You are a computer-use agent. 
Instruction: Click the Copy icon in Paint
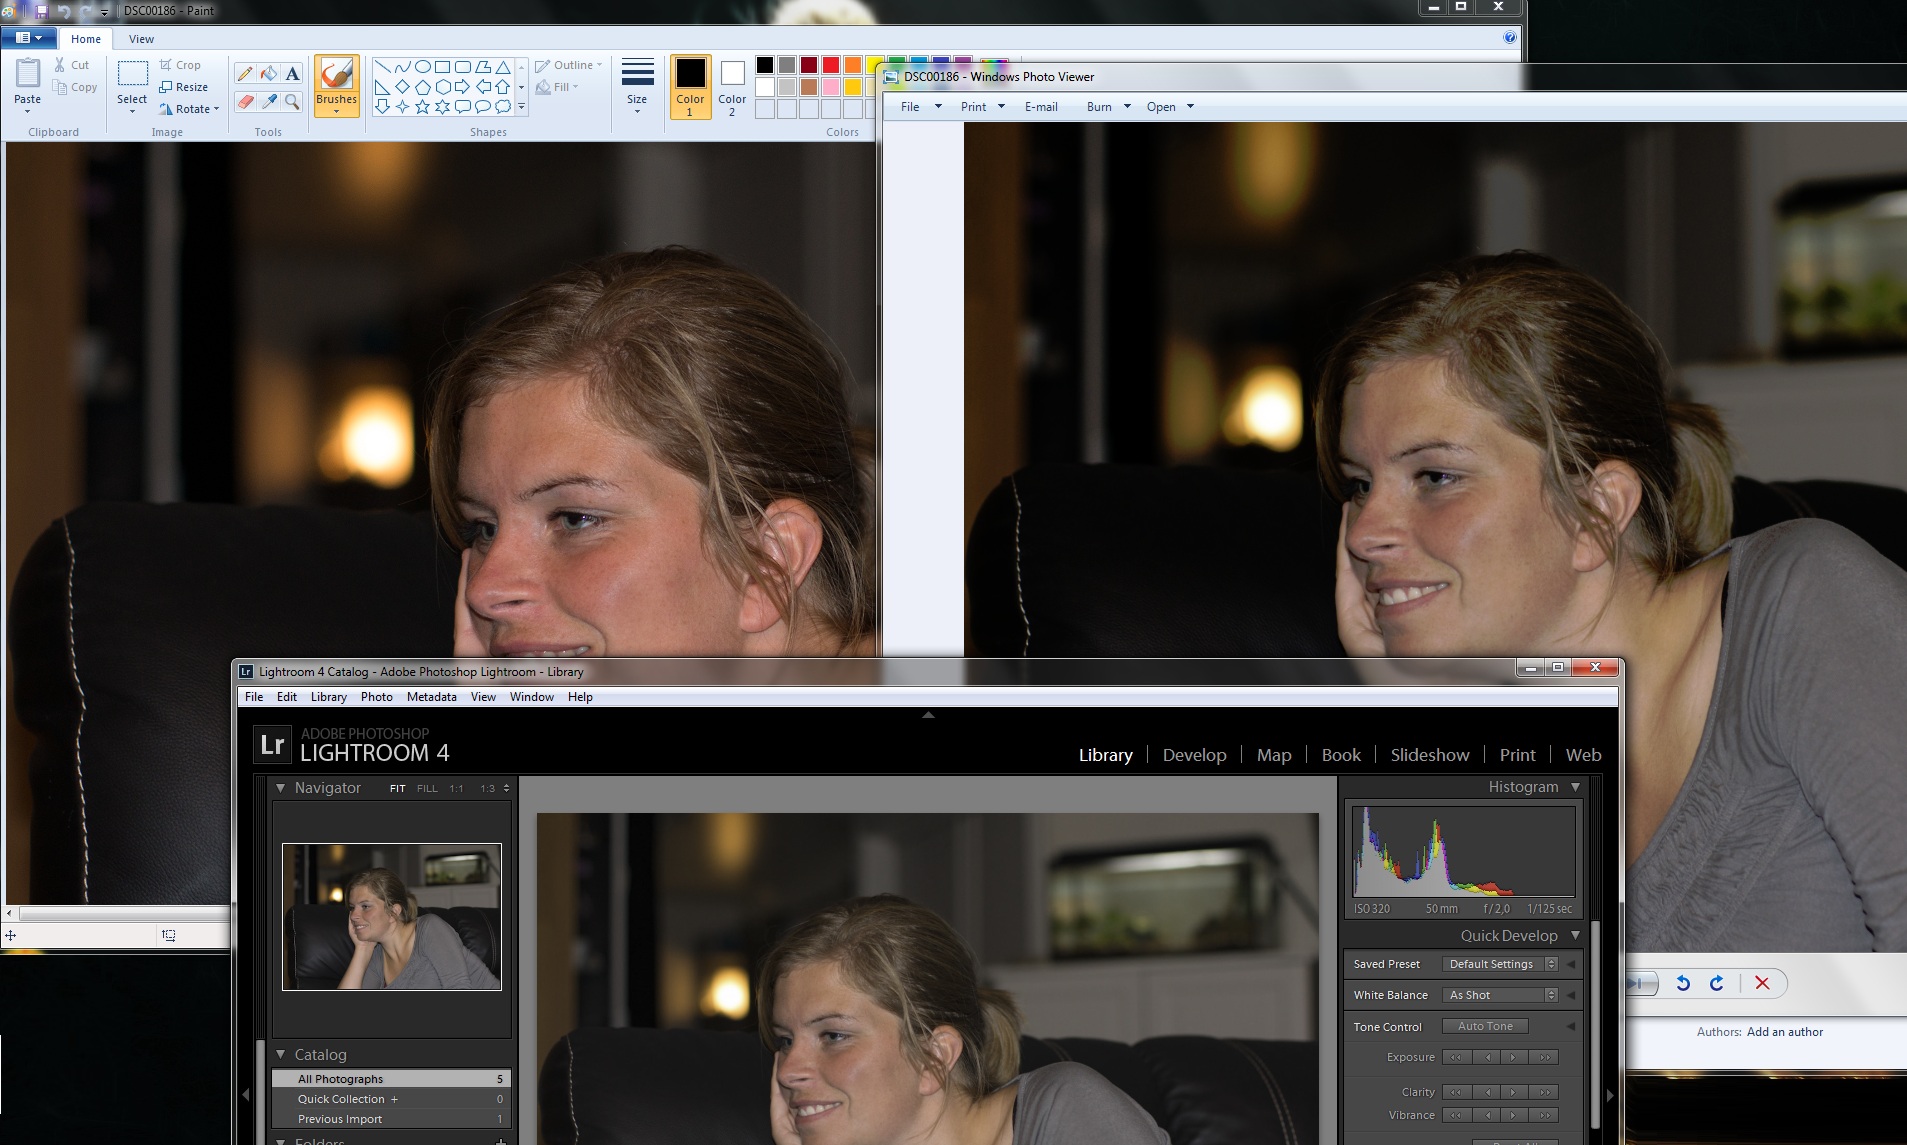coord(60,87)
